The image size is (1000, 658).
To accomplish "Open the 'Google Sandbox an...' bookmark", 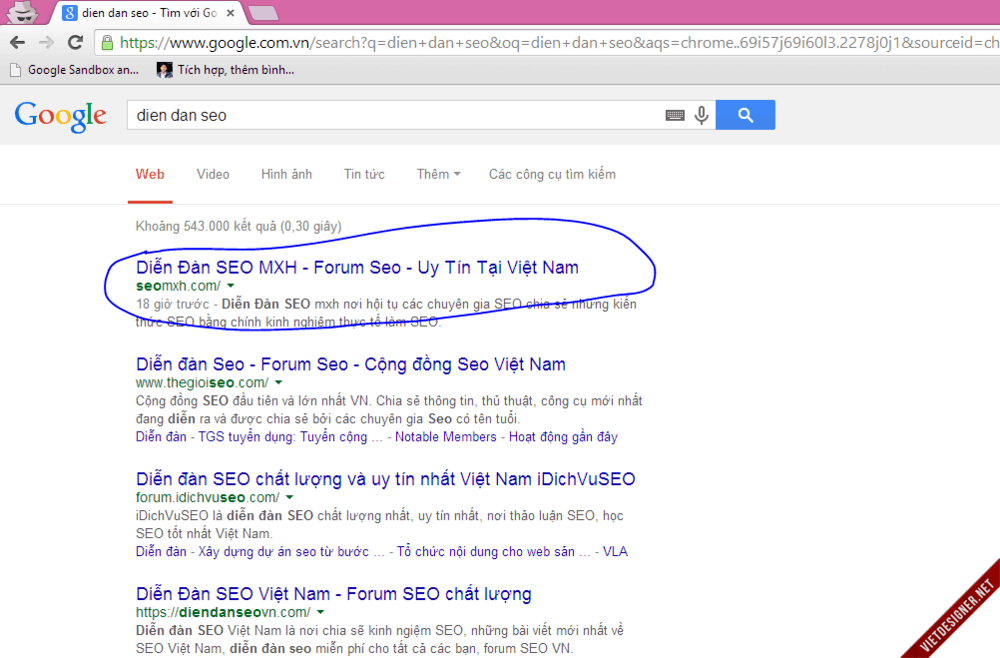I will tap(75, 70).
